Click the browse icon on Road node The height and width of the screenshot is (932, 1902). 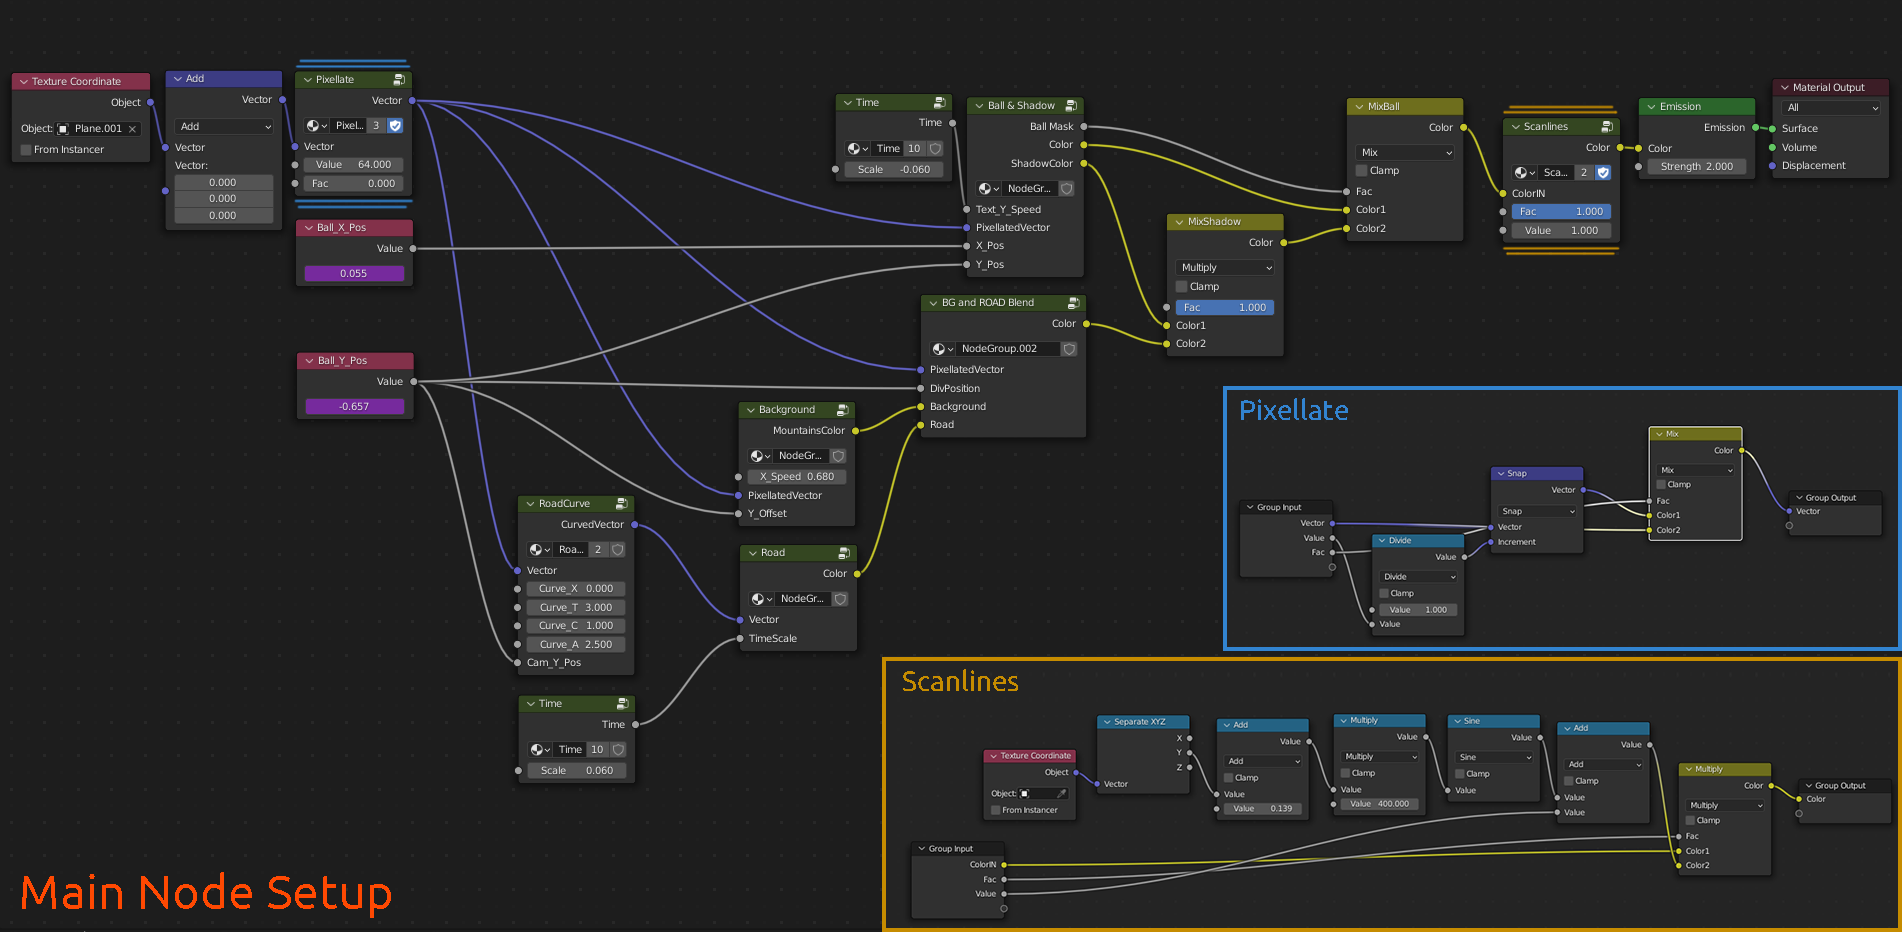point(762,598)
